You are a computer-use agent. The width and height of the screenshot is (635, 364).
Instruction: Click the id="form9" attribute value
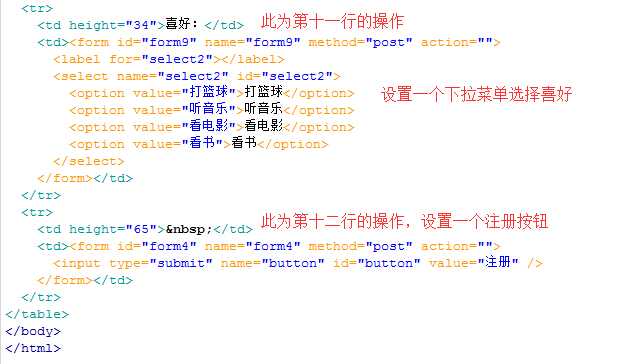[157, 42]
